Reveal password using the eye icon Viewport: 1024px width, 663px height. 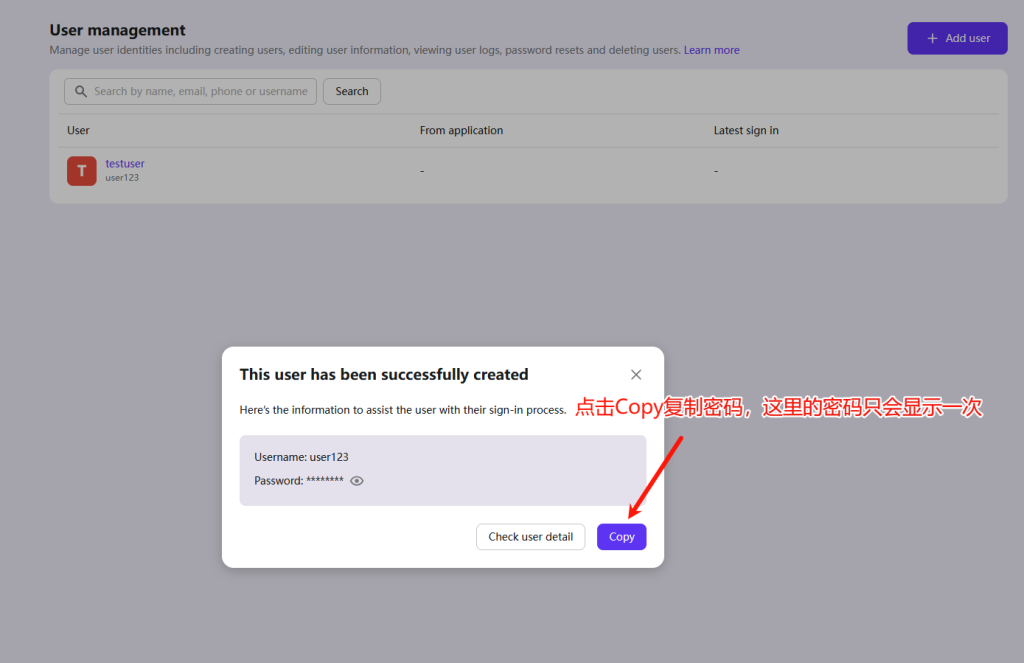[x=357, y=481]
